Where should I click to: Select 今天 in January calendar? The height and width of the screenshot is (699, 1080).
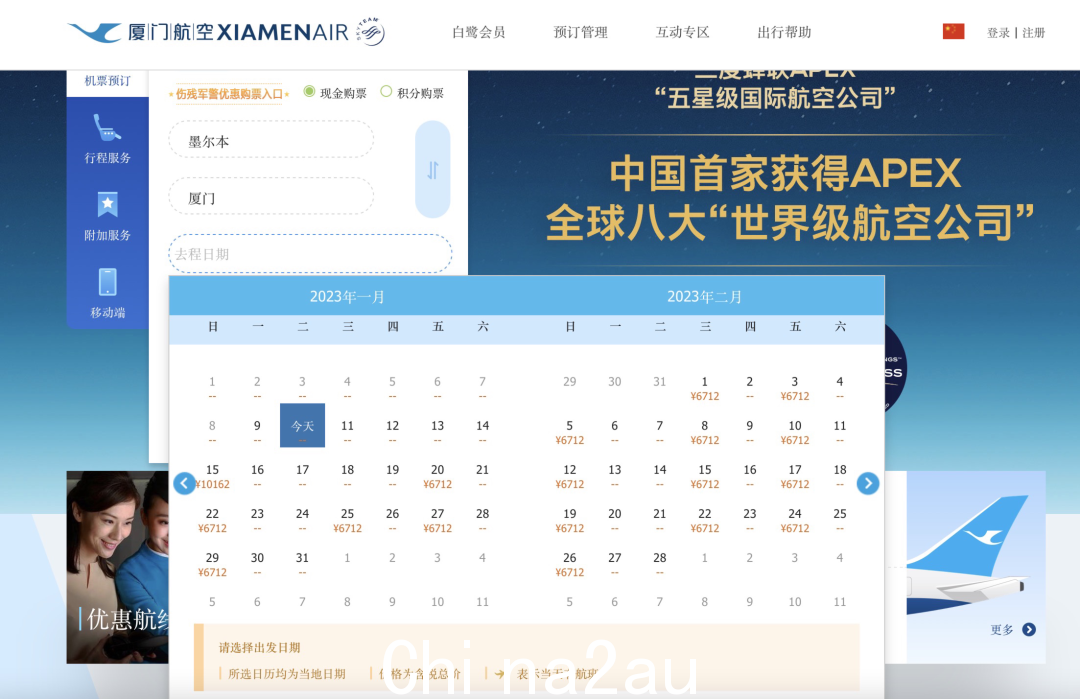[x=302, y=426]
